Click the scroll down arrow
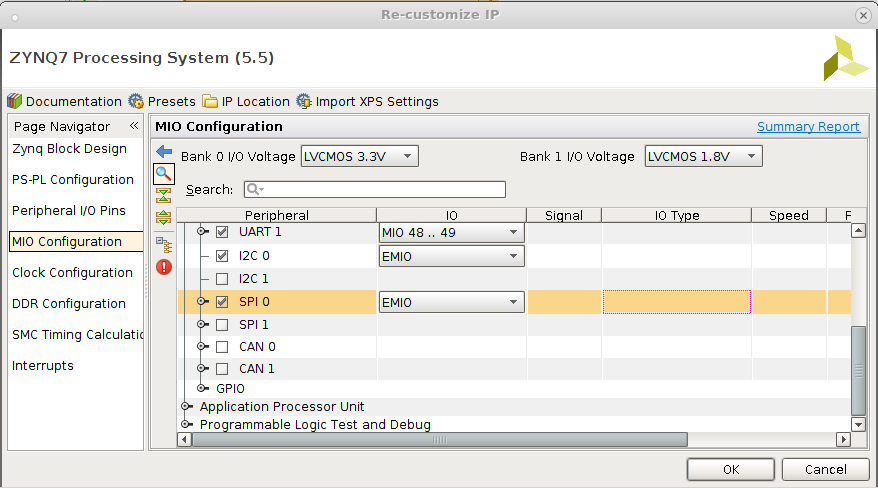 pyautogui.click(x=858, y=424)
